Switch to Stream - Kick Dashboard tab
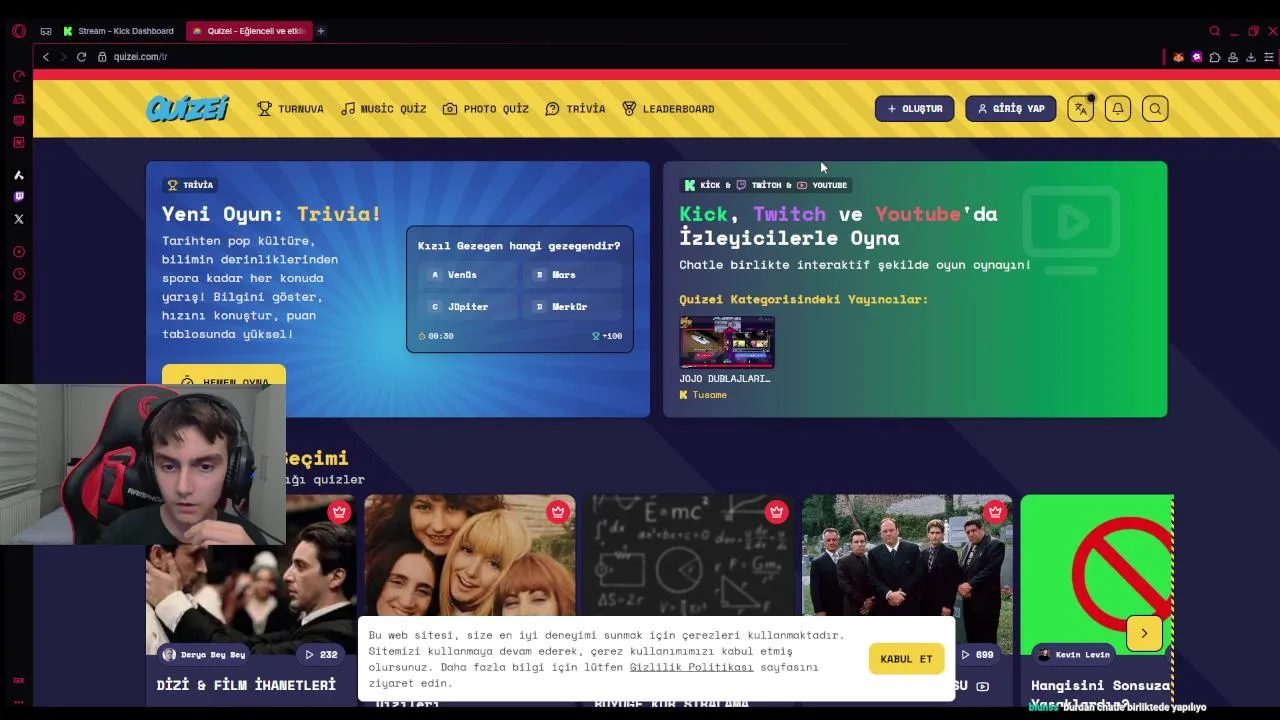This screenshot has height=720, width=1280. 118,31
